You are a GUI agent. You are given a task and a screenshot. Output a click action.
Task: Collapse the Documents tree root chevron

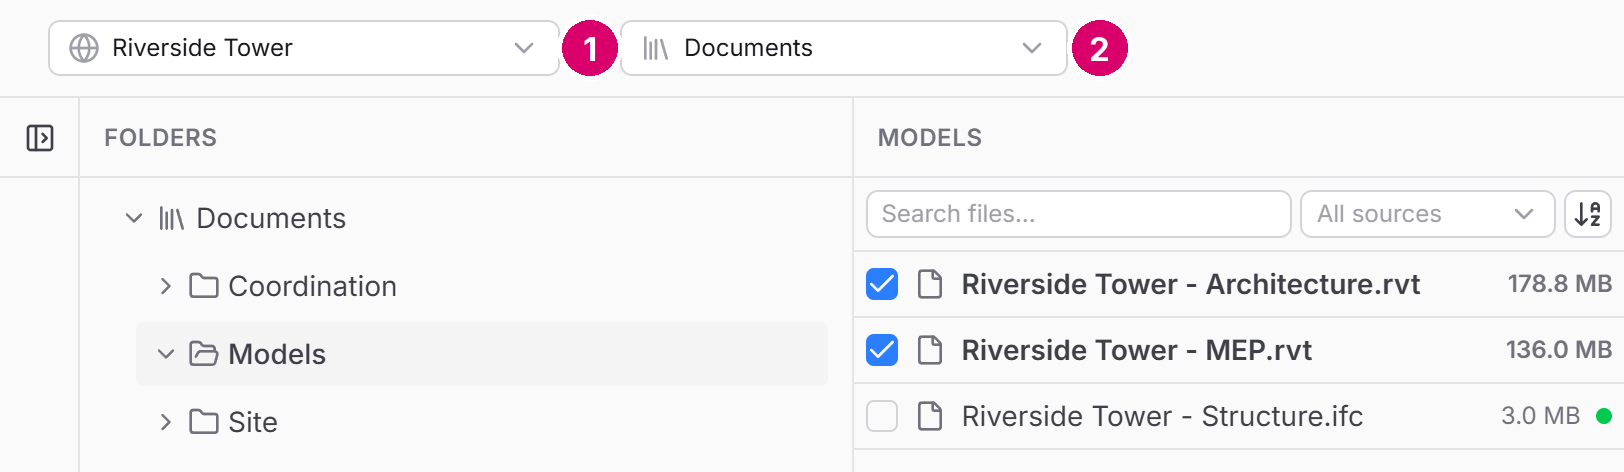134,218
